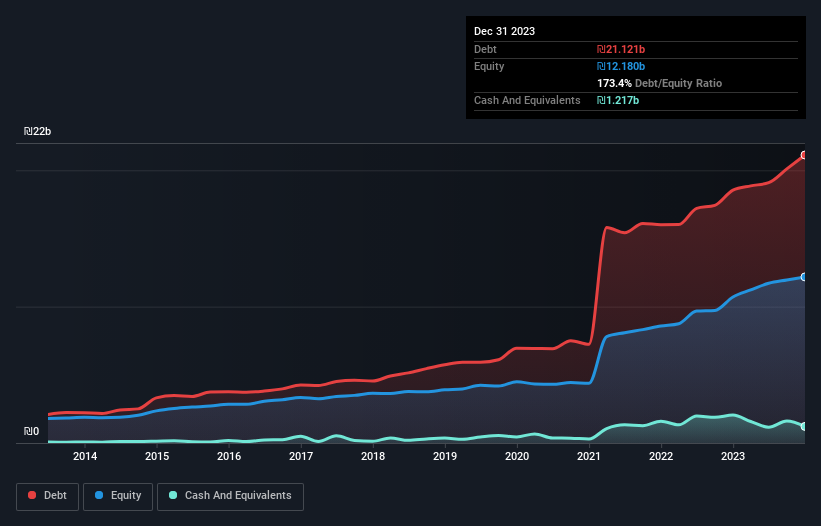Click the 2016 x-axis label
821x526 pixels.
(229, 456)
